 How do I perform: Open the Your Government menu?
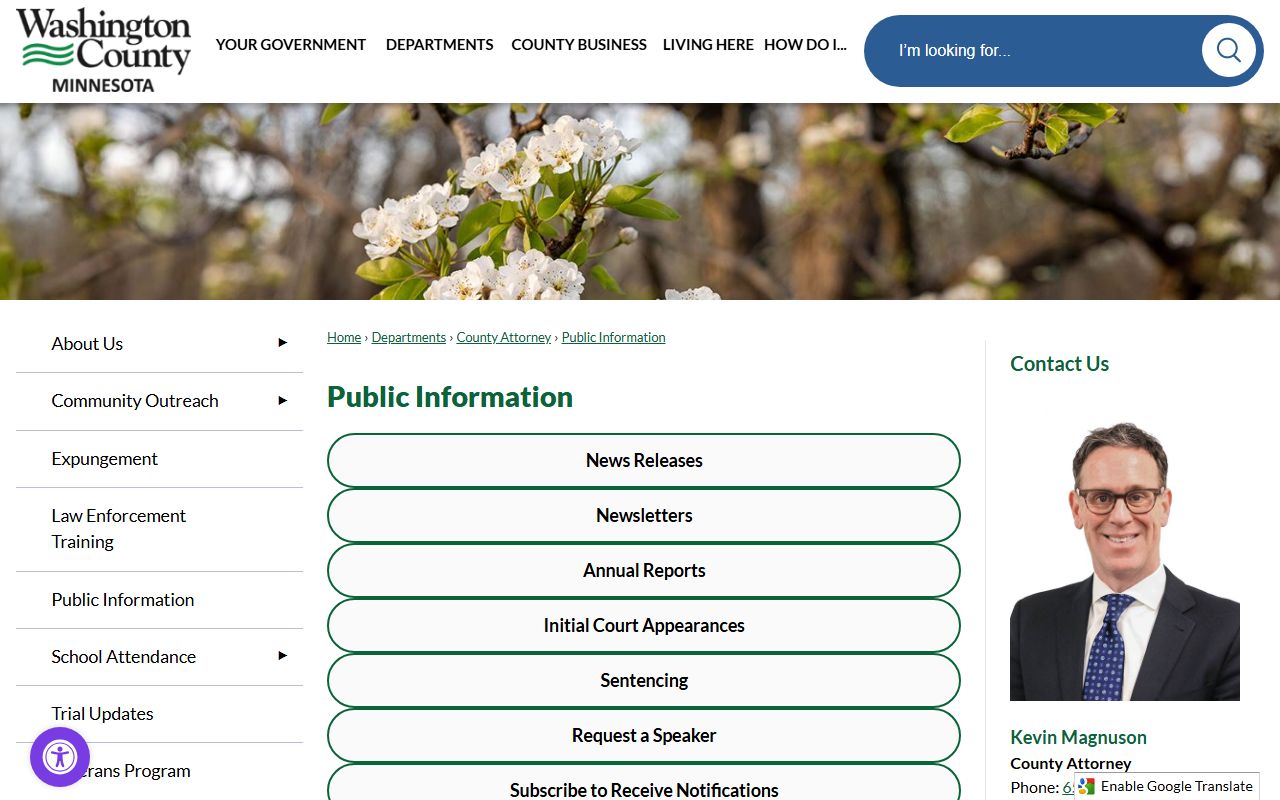(x=291, y=45)
